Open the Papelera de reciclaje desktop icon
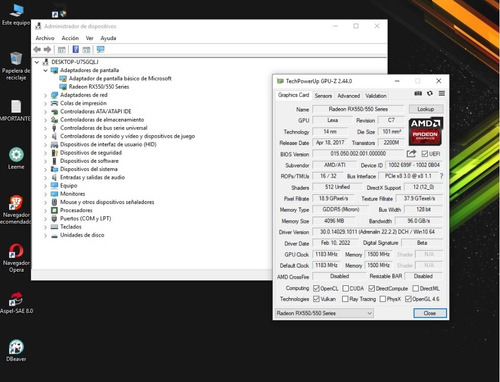 (x=16, y=66)
